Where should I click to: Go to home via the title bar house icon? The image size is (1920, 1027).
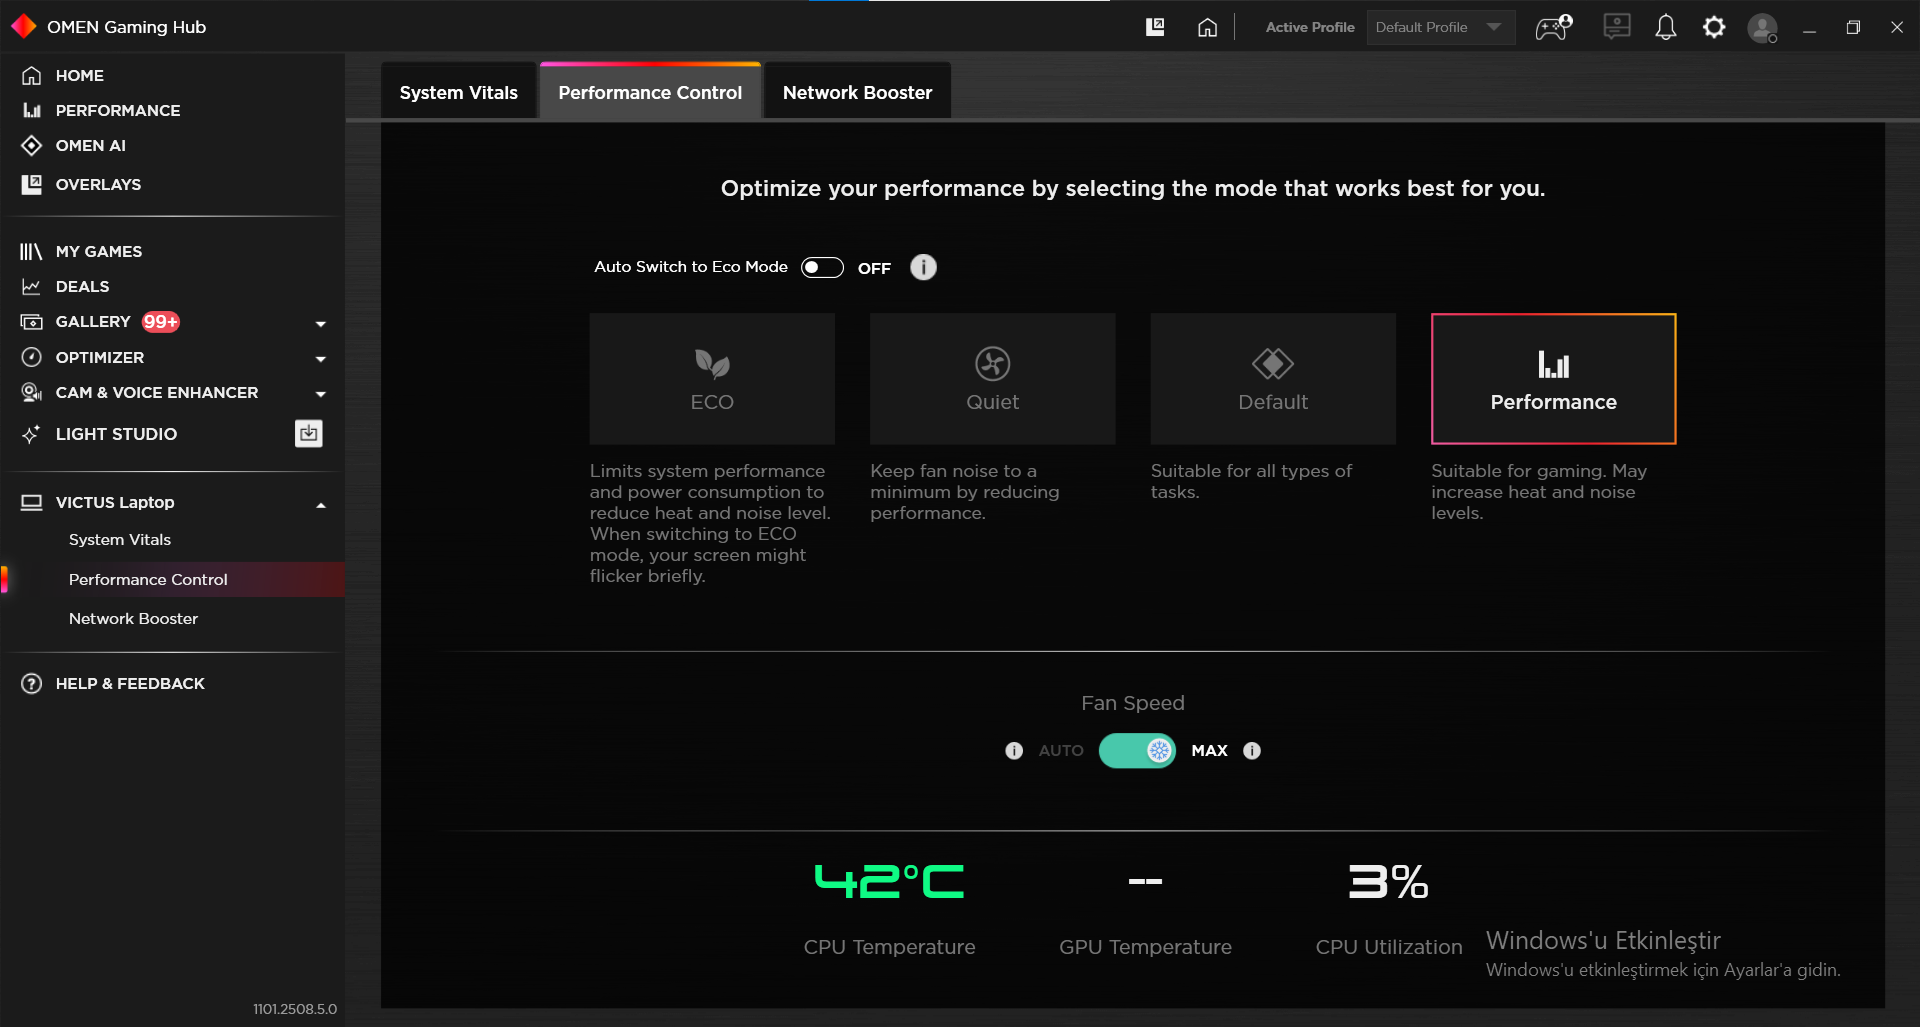[1207, 27]
